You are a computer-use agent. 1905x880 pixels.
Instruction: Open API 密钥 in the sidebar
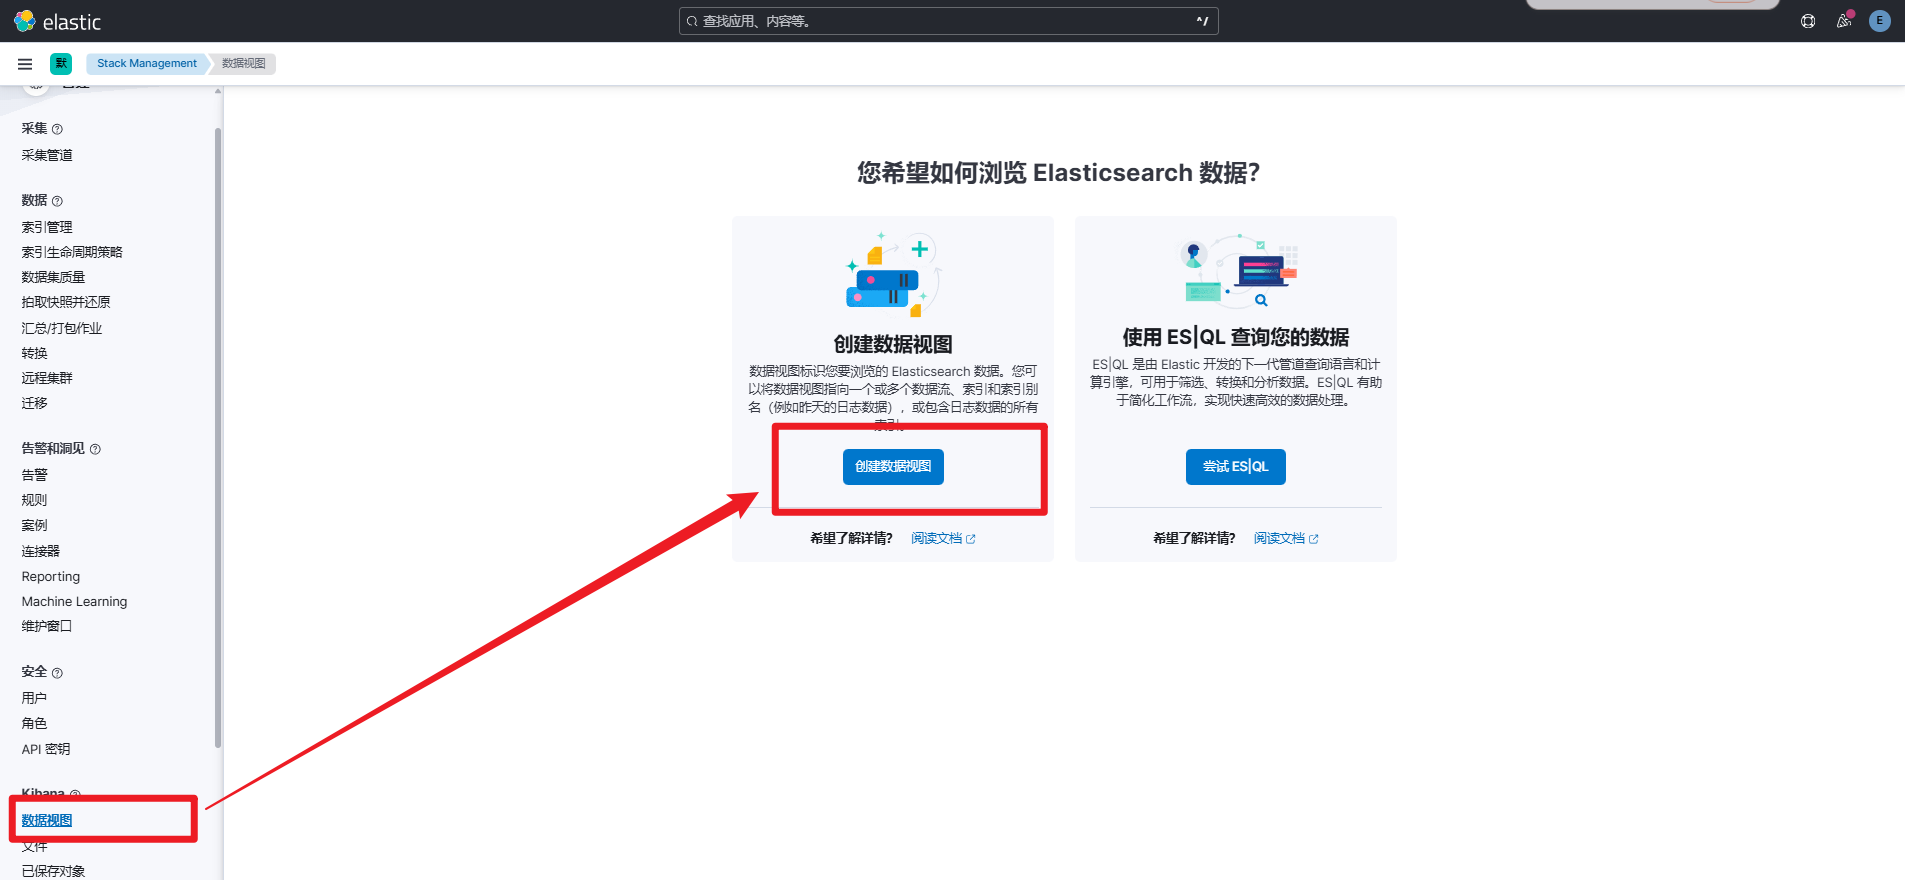click(46, 749)
